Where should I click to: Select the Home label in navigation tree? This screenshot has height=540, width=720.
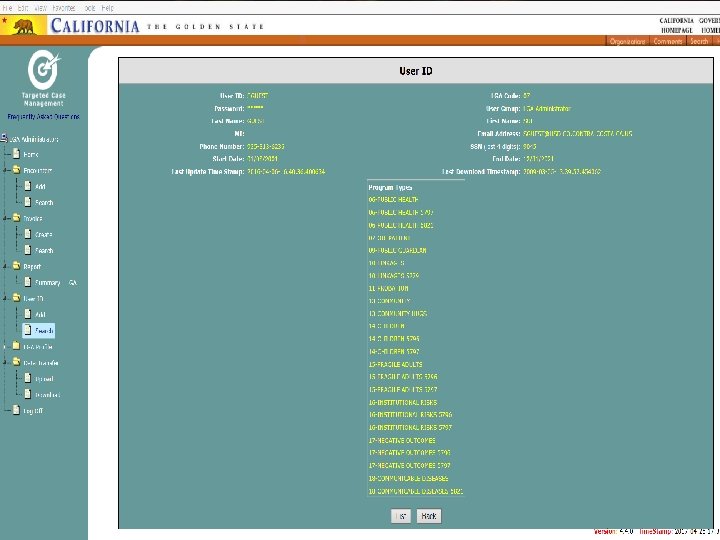[x=31, y=155]
